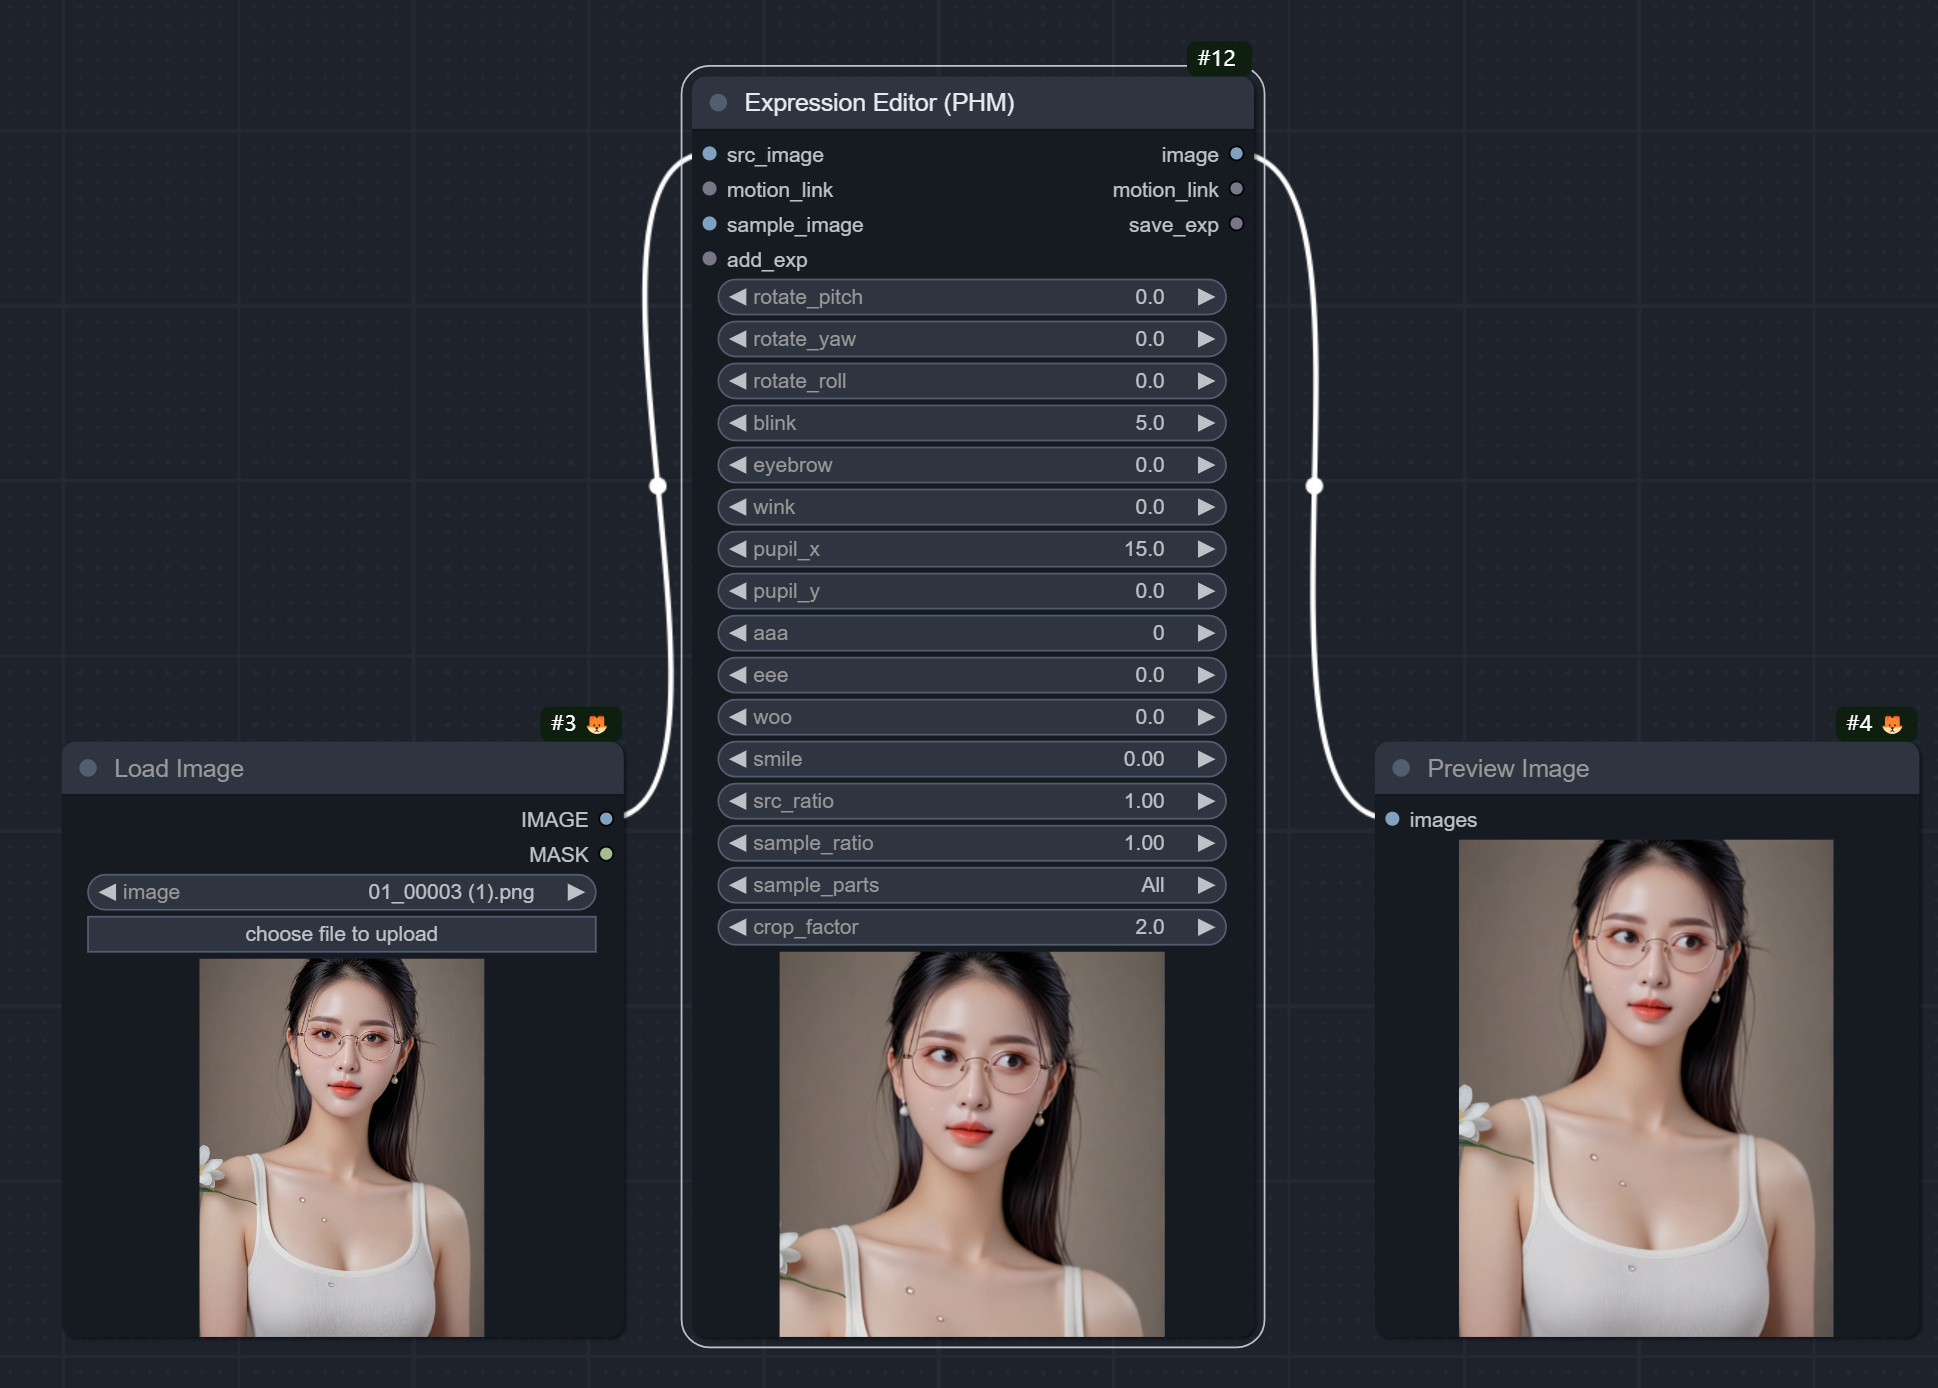
Task: Click the src_image input dot
Action: [709, 154]
